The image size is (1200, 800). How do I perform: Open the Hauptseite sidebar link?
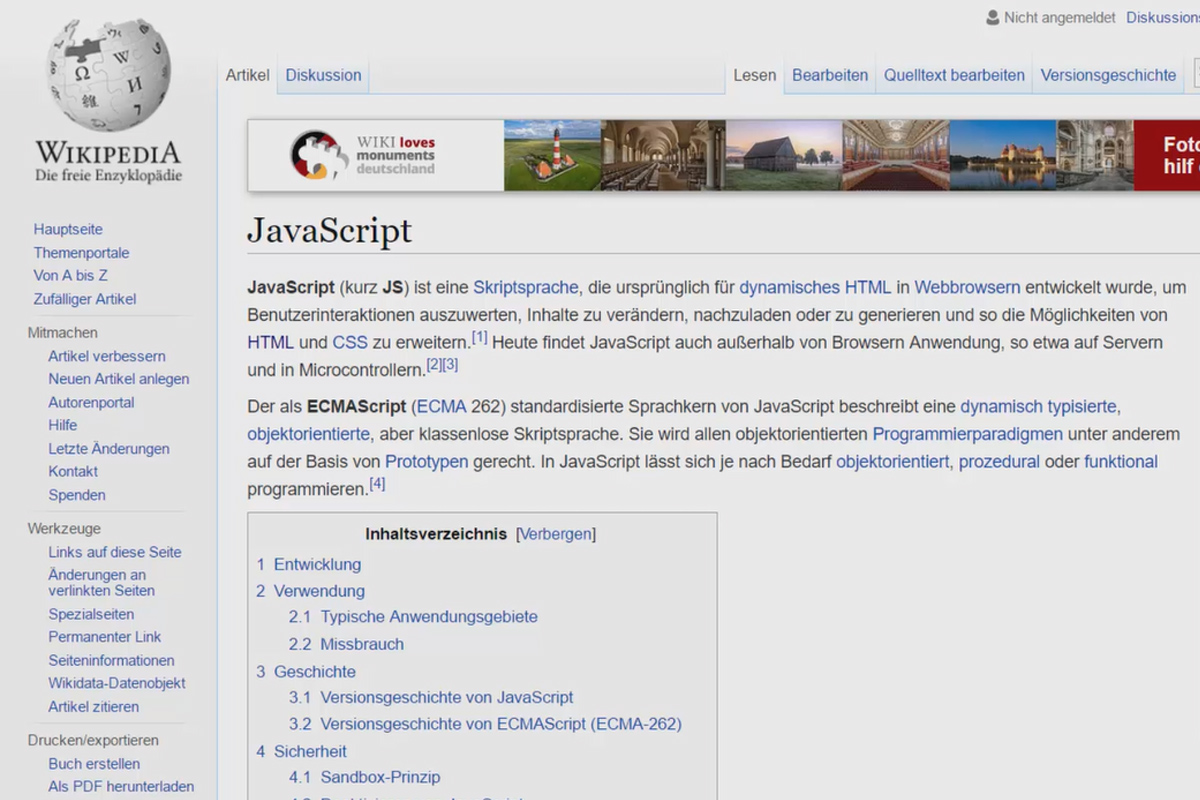pyautogui.click(x=68, y=229)
